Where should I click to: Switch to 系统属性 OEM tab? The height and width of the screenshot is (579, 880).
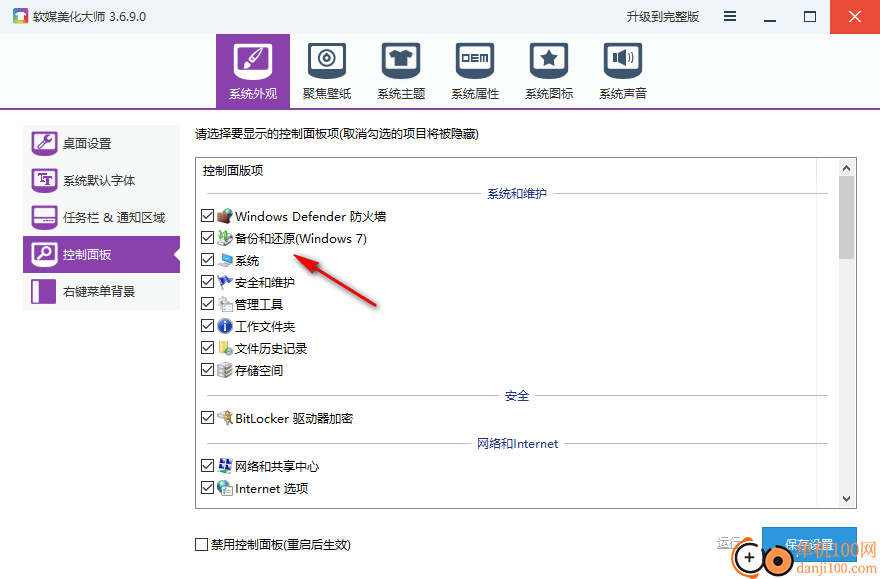(x=475, y=71)
